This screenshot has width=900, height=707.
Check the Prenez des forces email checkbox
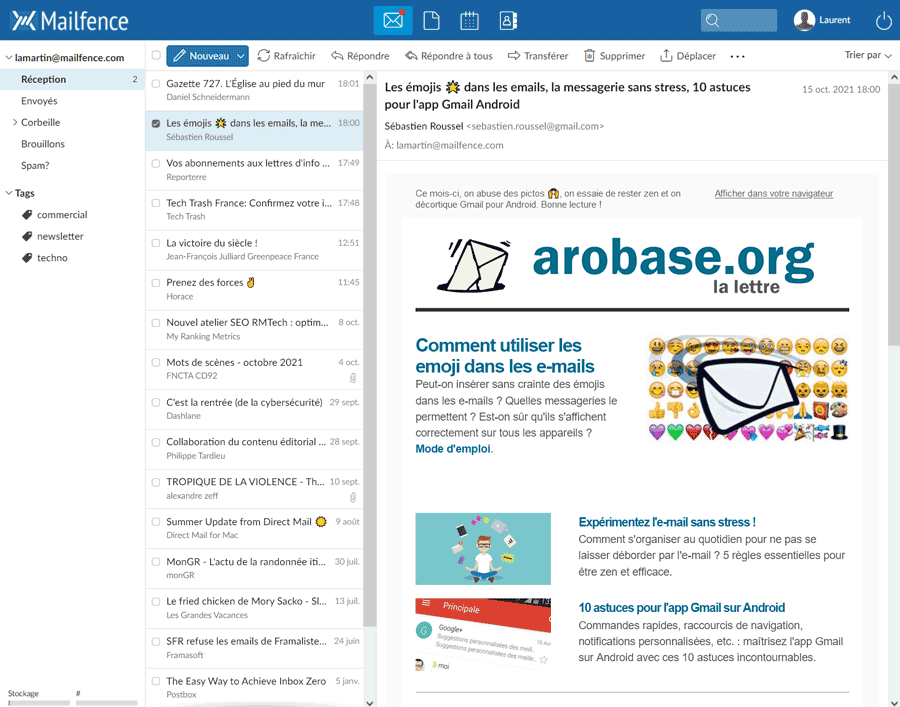(156, 283)
